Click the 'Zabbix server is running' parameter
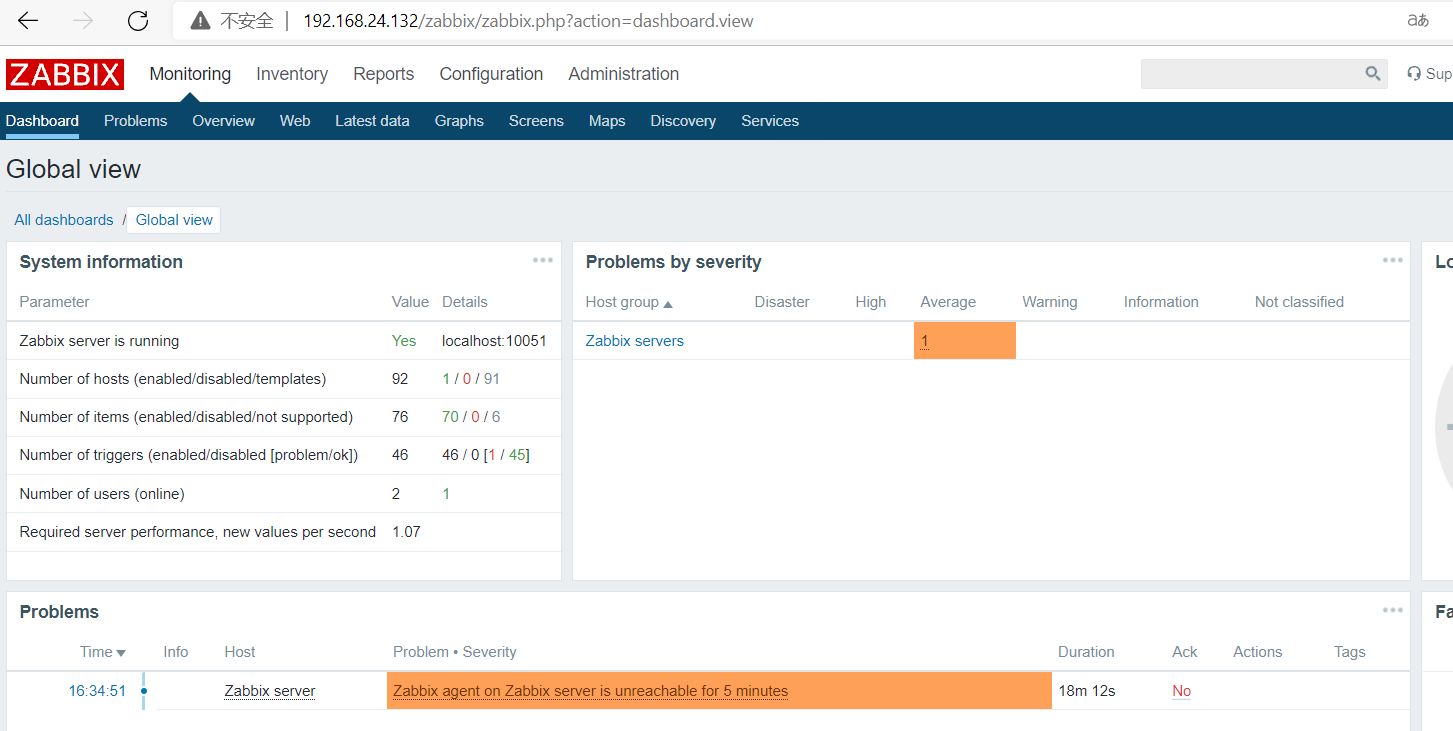Image resolution: width=1453 pixels, height=731 pixels. pos(99,341)
